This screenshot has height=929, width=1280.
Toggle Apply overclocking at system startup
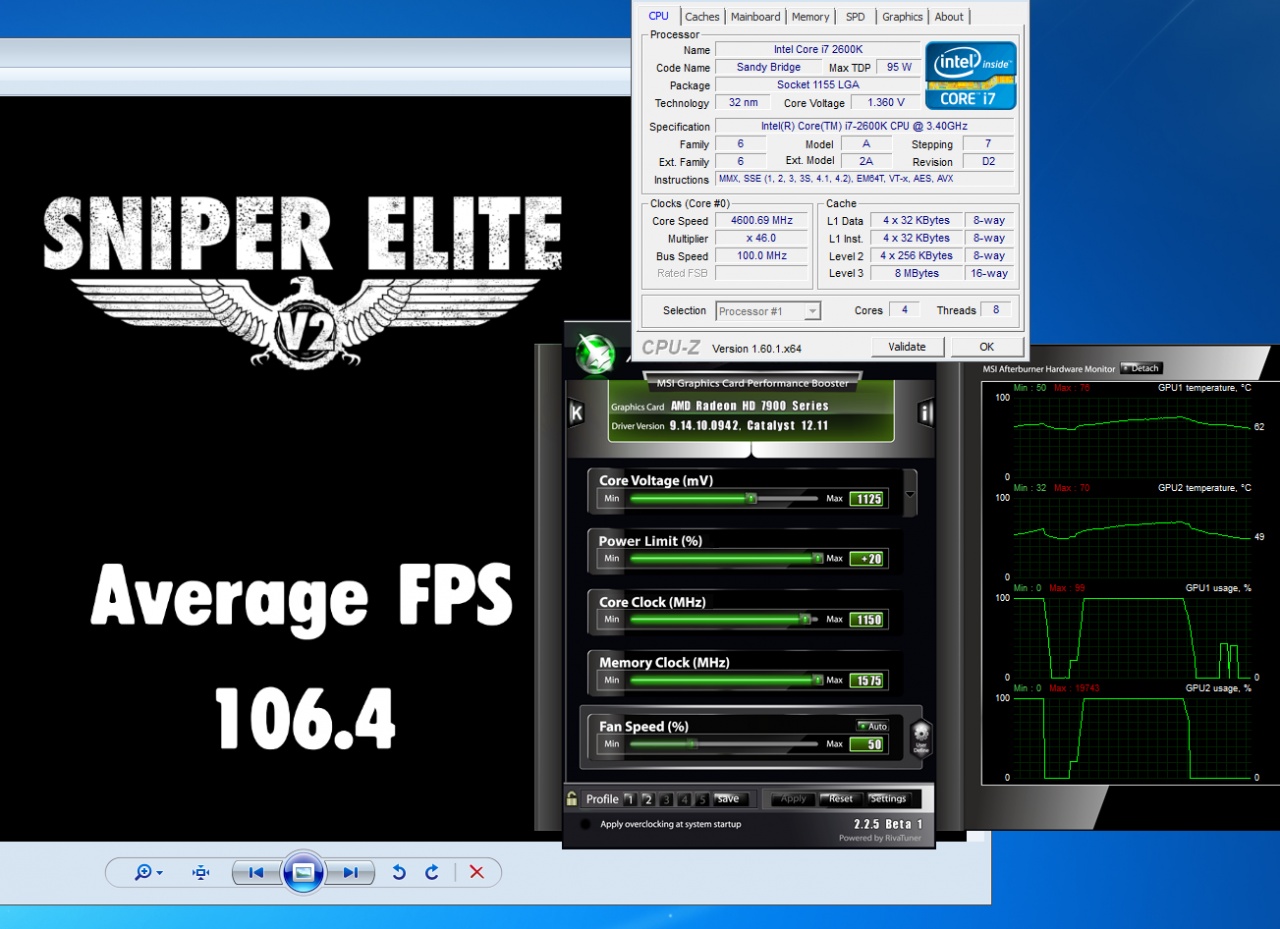[x=586, y=824]
